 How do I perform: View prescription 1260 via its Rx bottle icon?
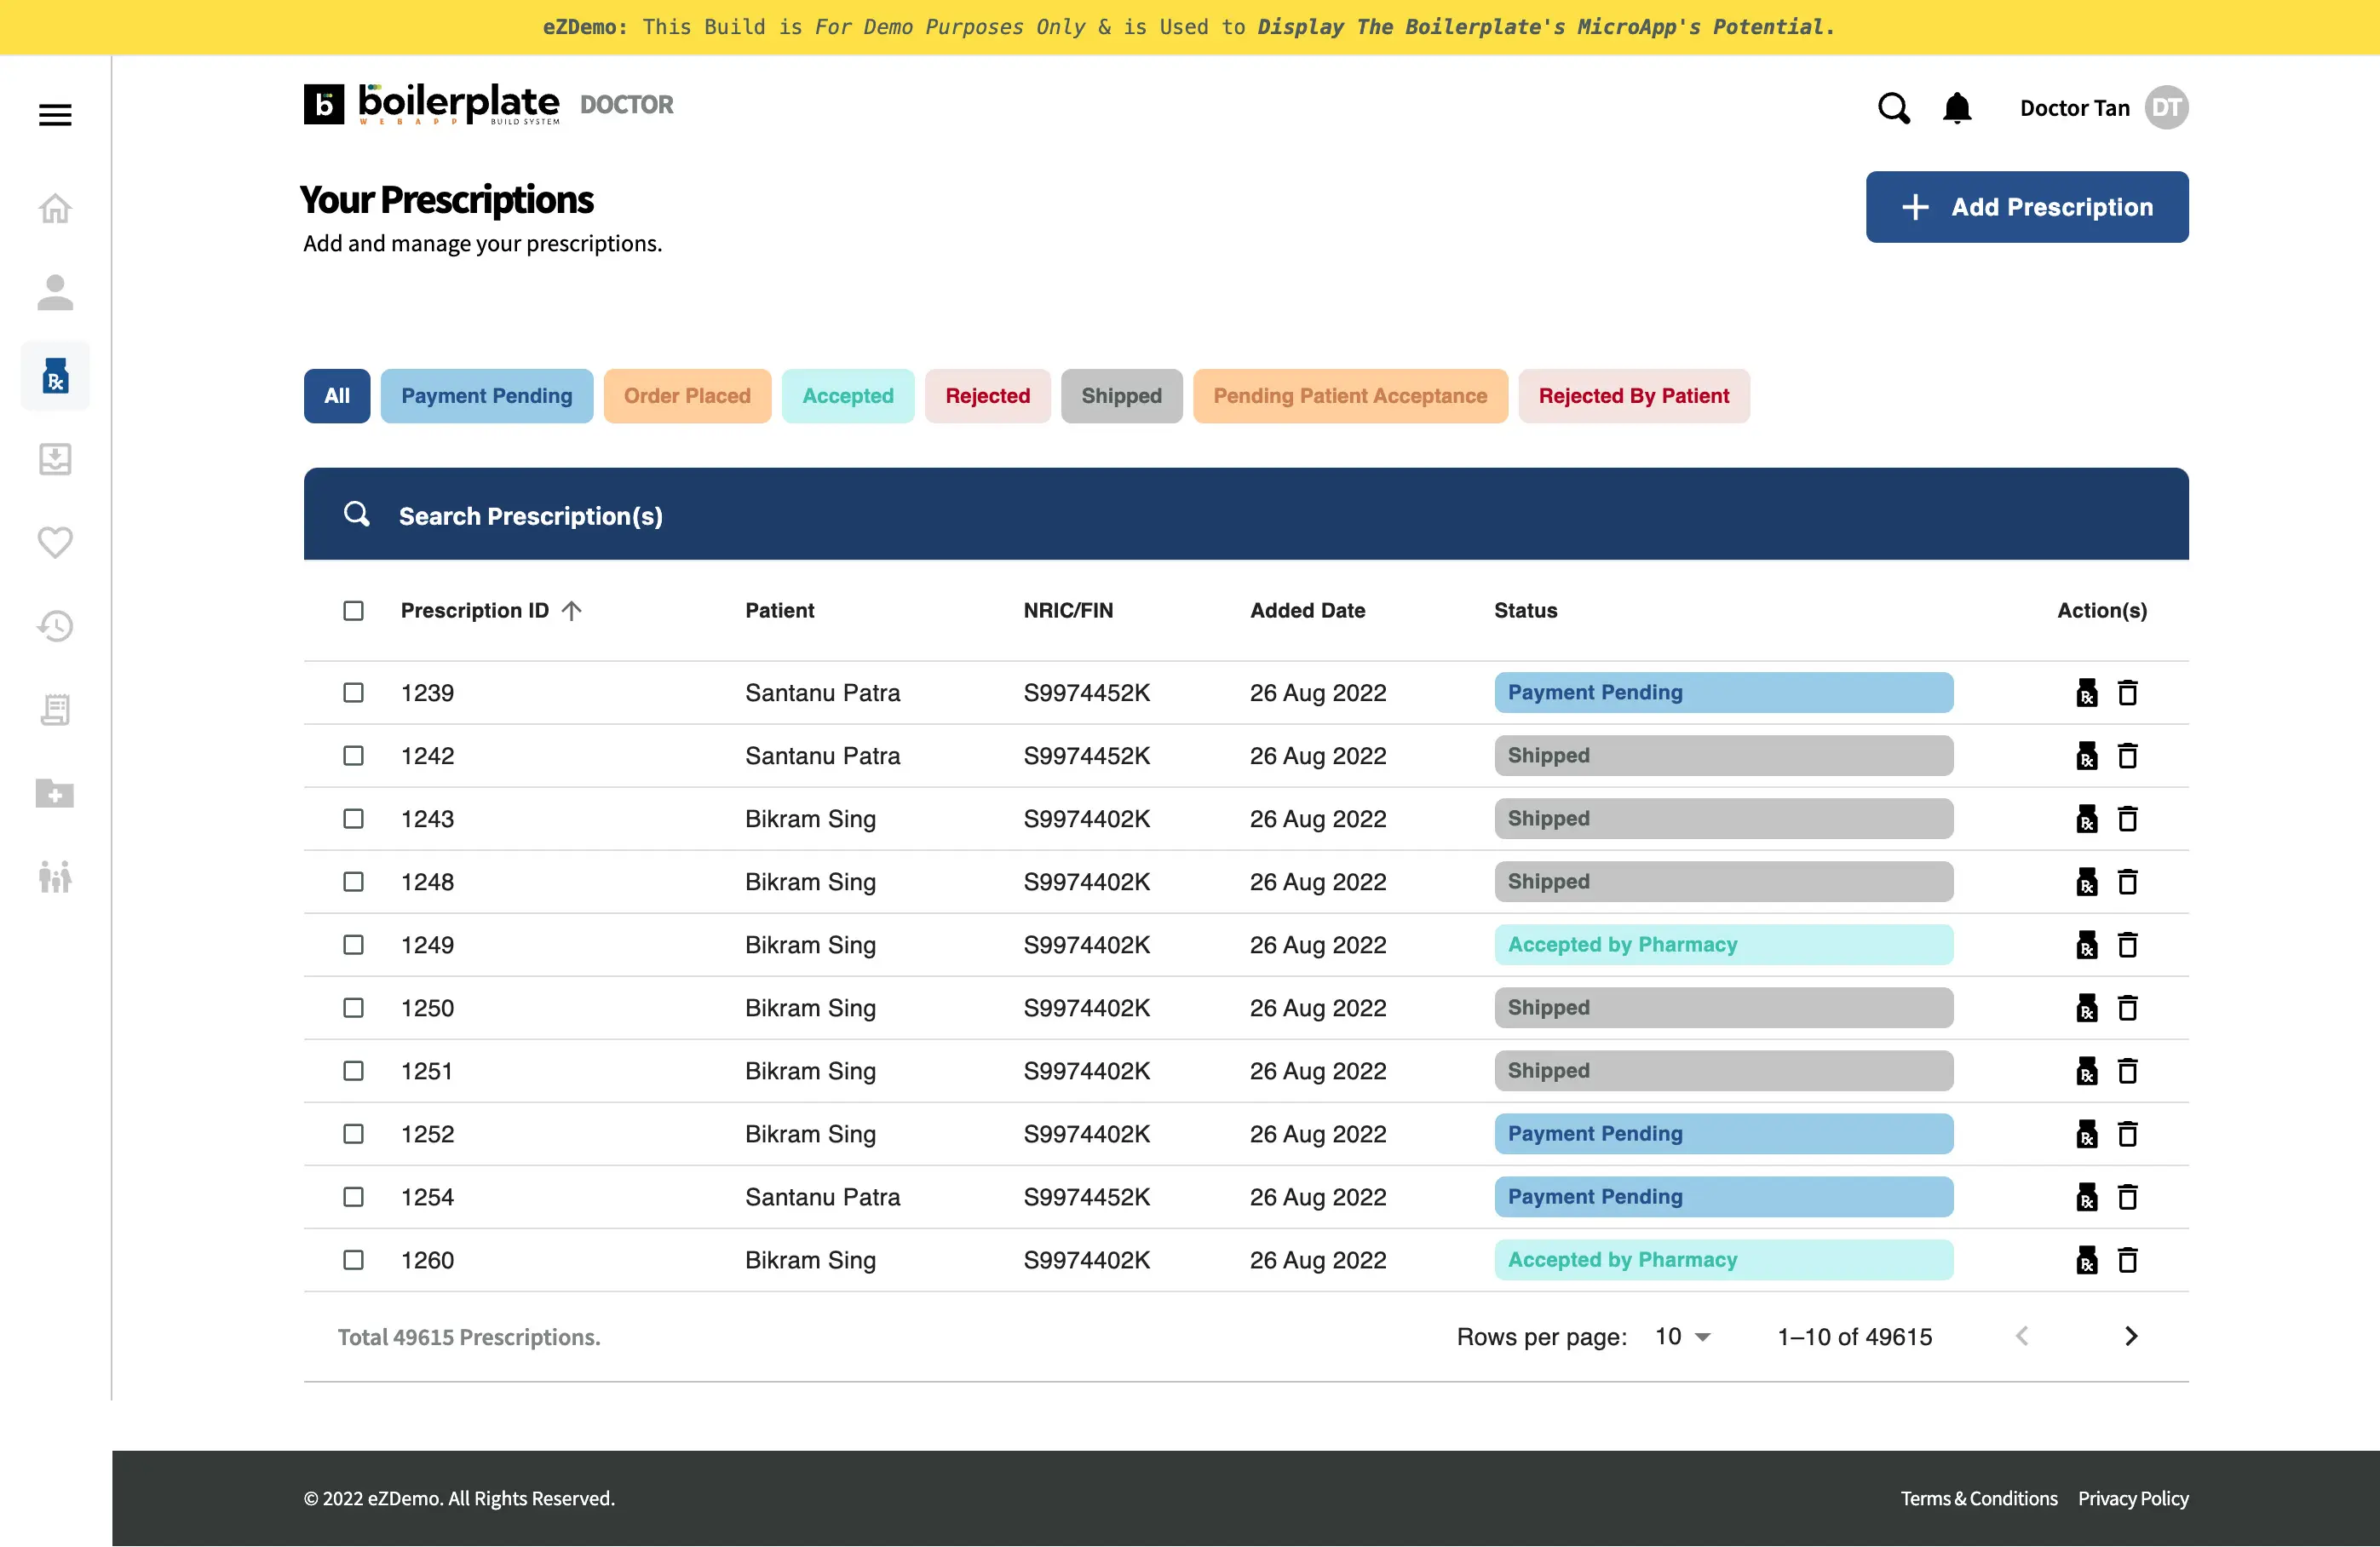pyautogui.click(x=2087, y=1260)
